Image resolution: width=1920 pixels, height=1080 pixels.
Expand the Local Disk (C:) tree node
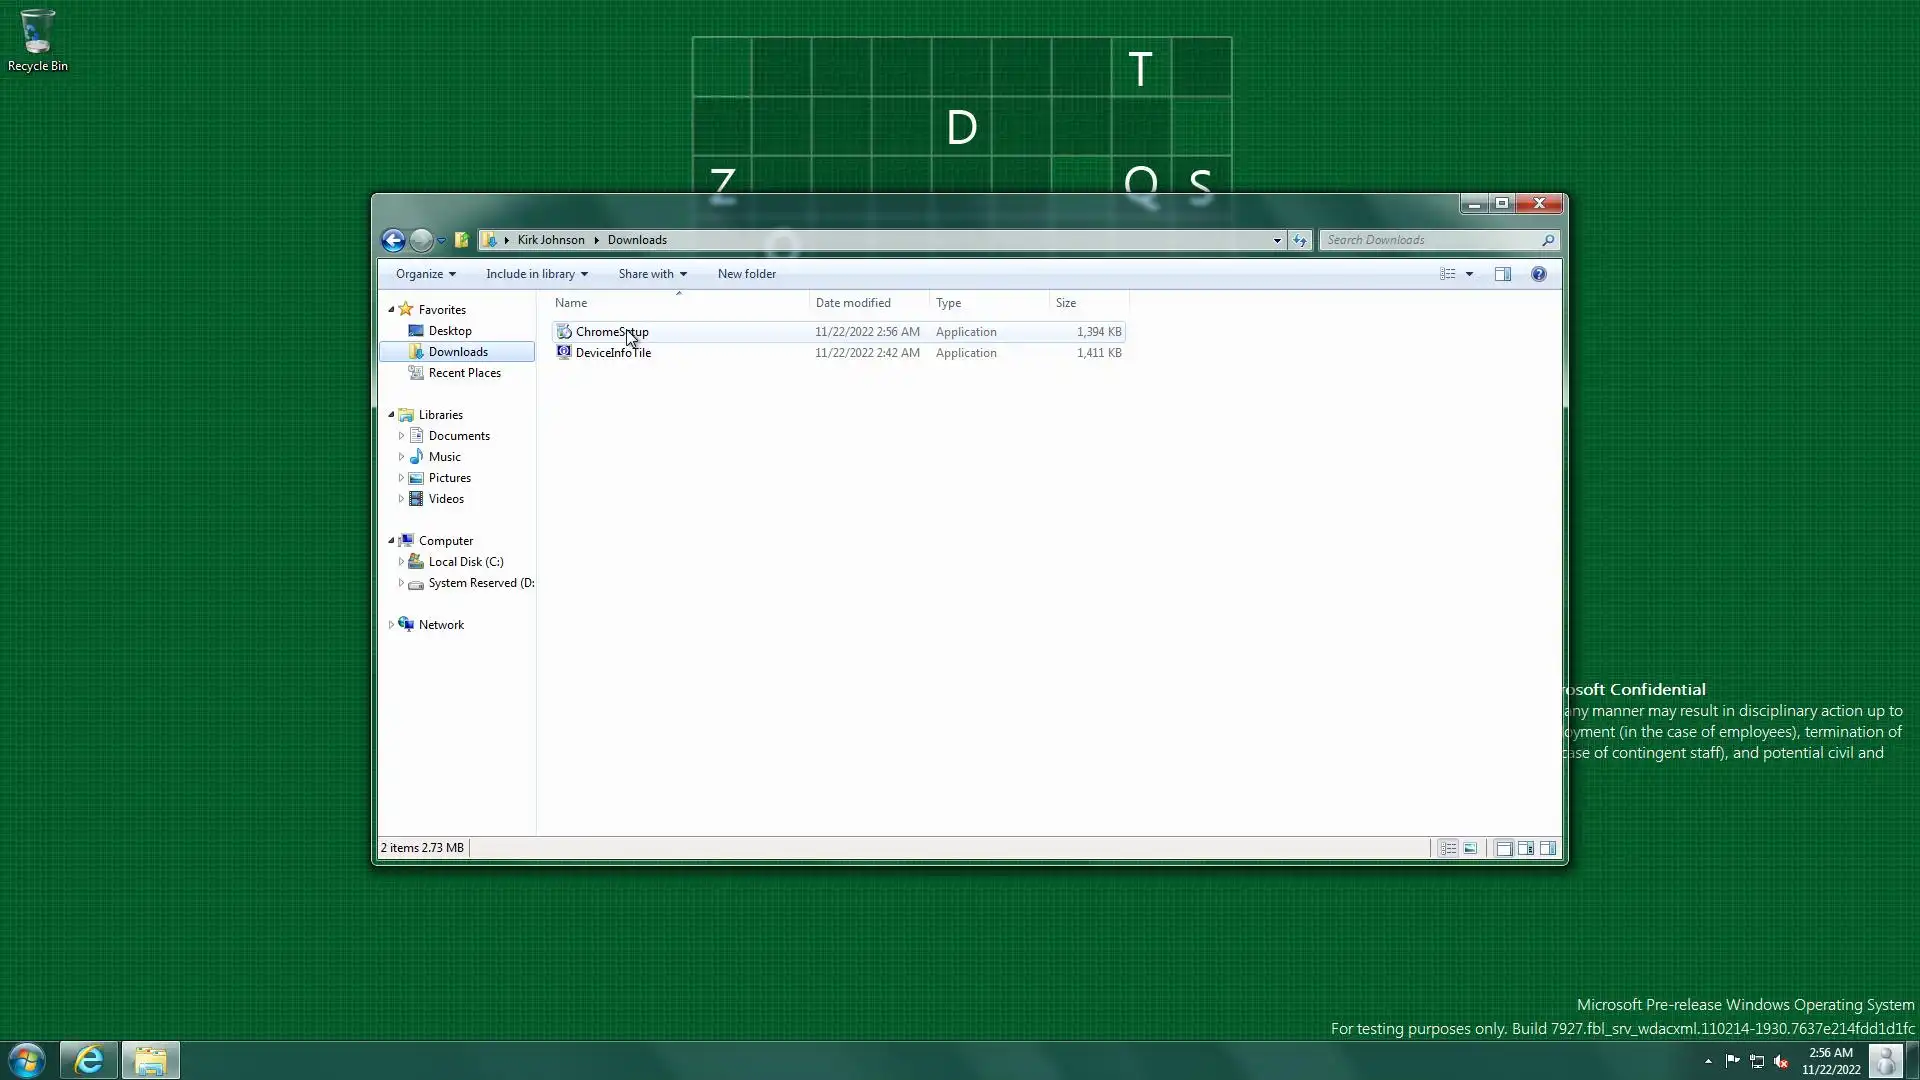coord(401,562)
